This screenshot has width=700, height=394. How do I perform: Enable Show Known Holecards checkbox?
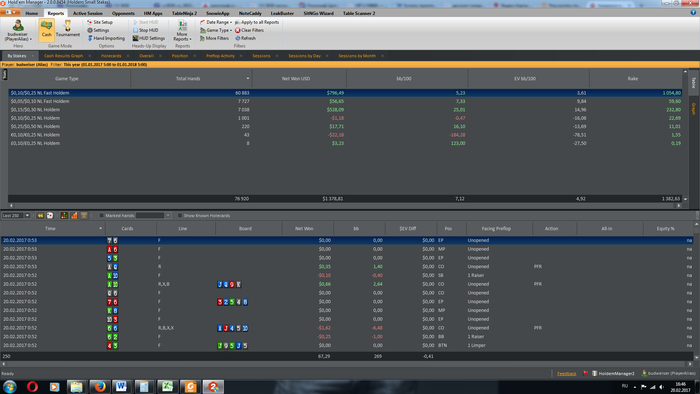click(180, 216)
